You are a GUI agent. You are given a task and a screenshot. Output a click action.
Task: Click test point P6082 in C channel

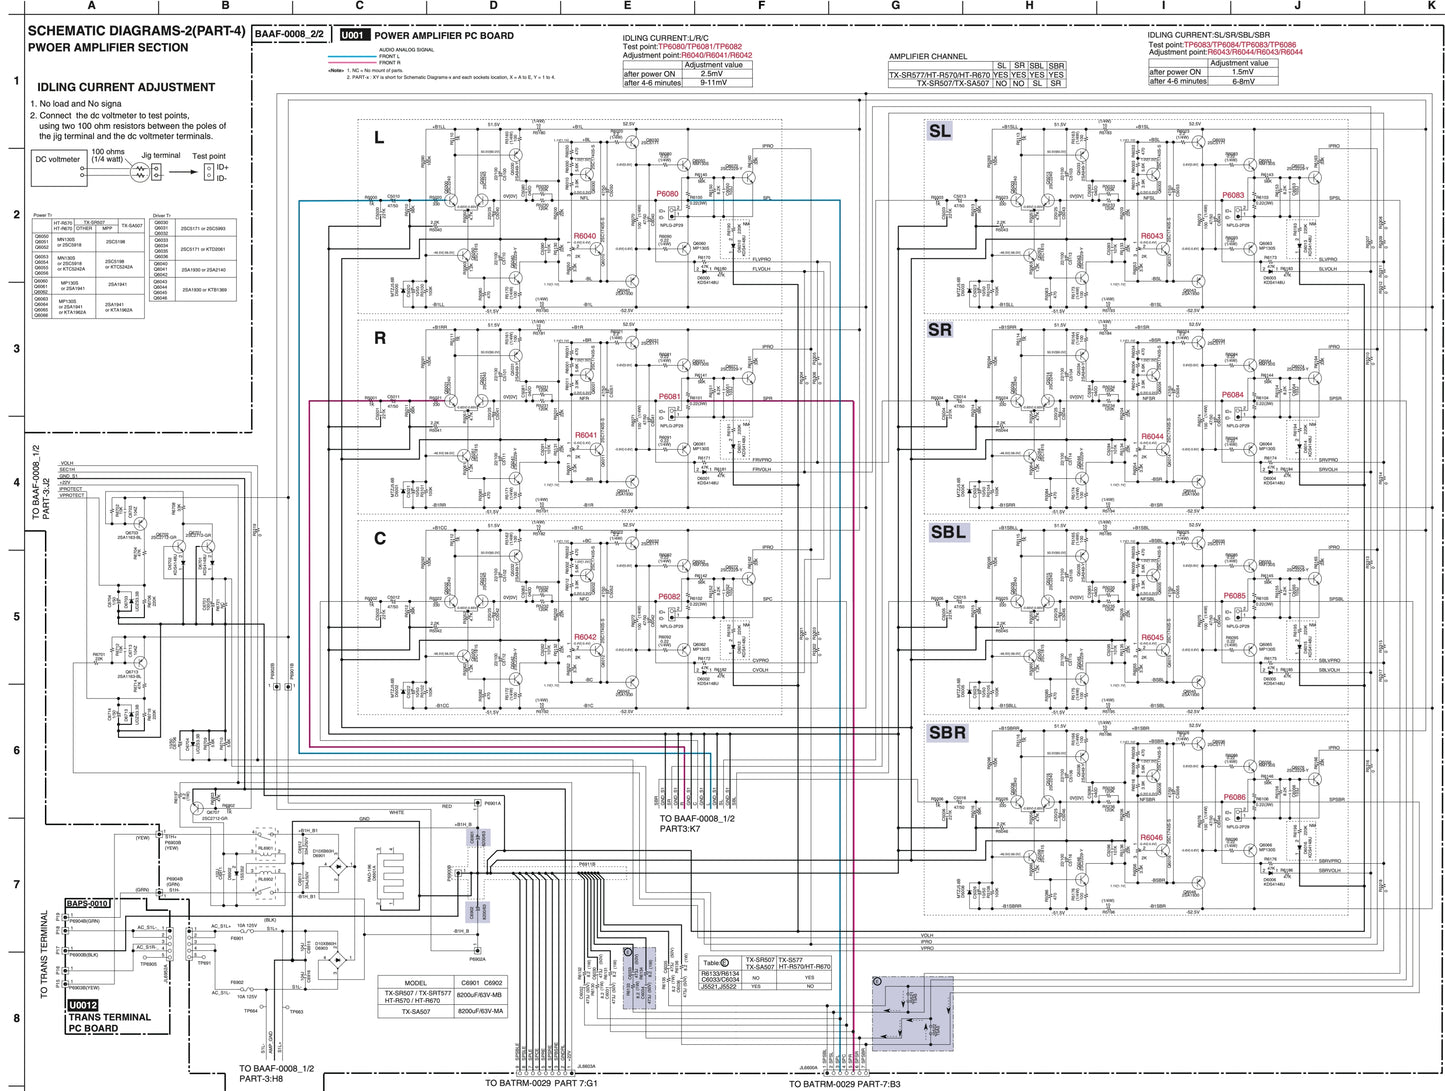(669, 597)
